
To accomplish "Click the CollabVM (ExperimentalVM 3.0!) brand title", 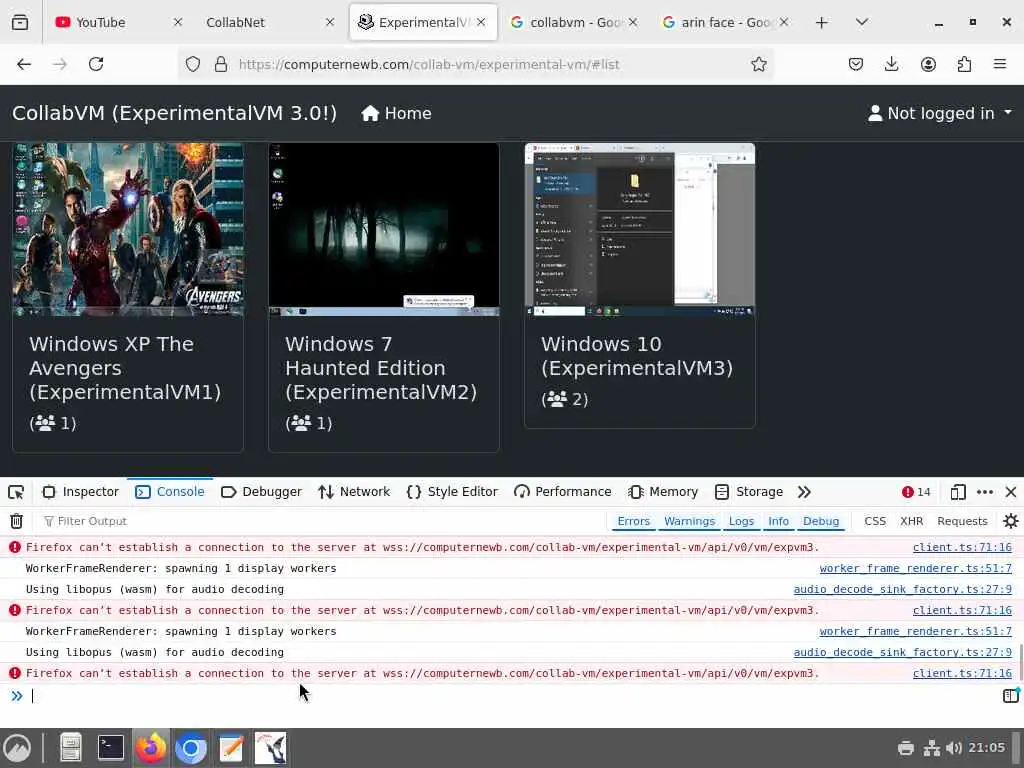I will [x=174, y=113].
